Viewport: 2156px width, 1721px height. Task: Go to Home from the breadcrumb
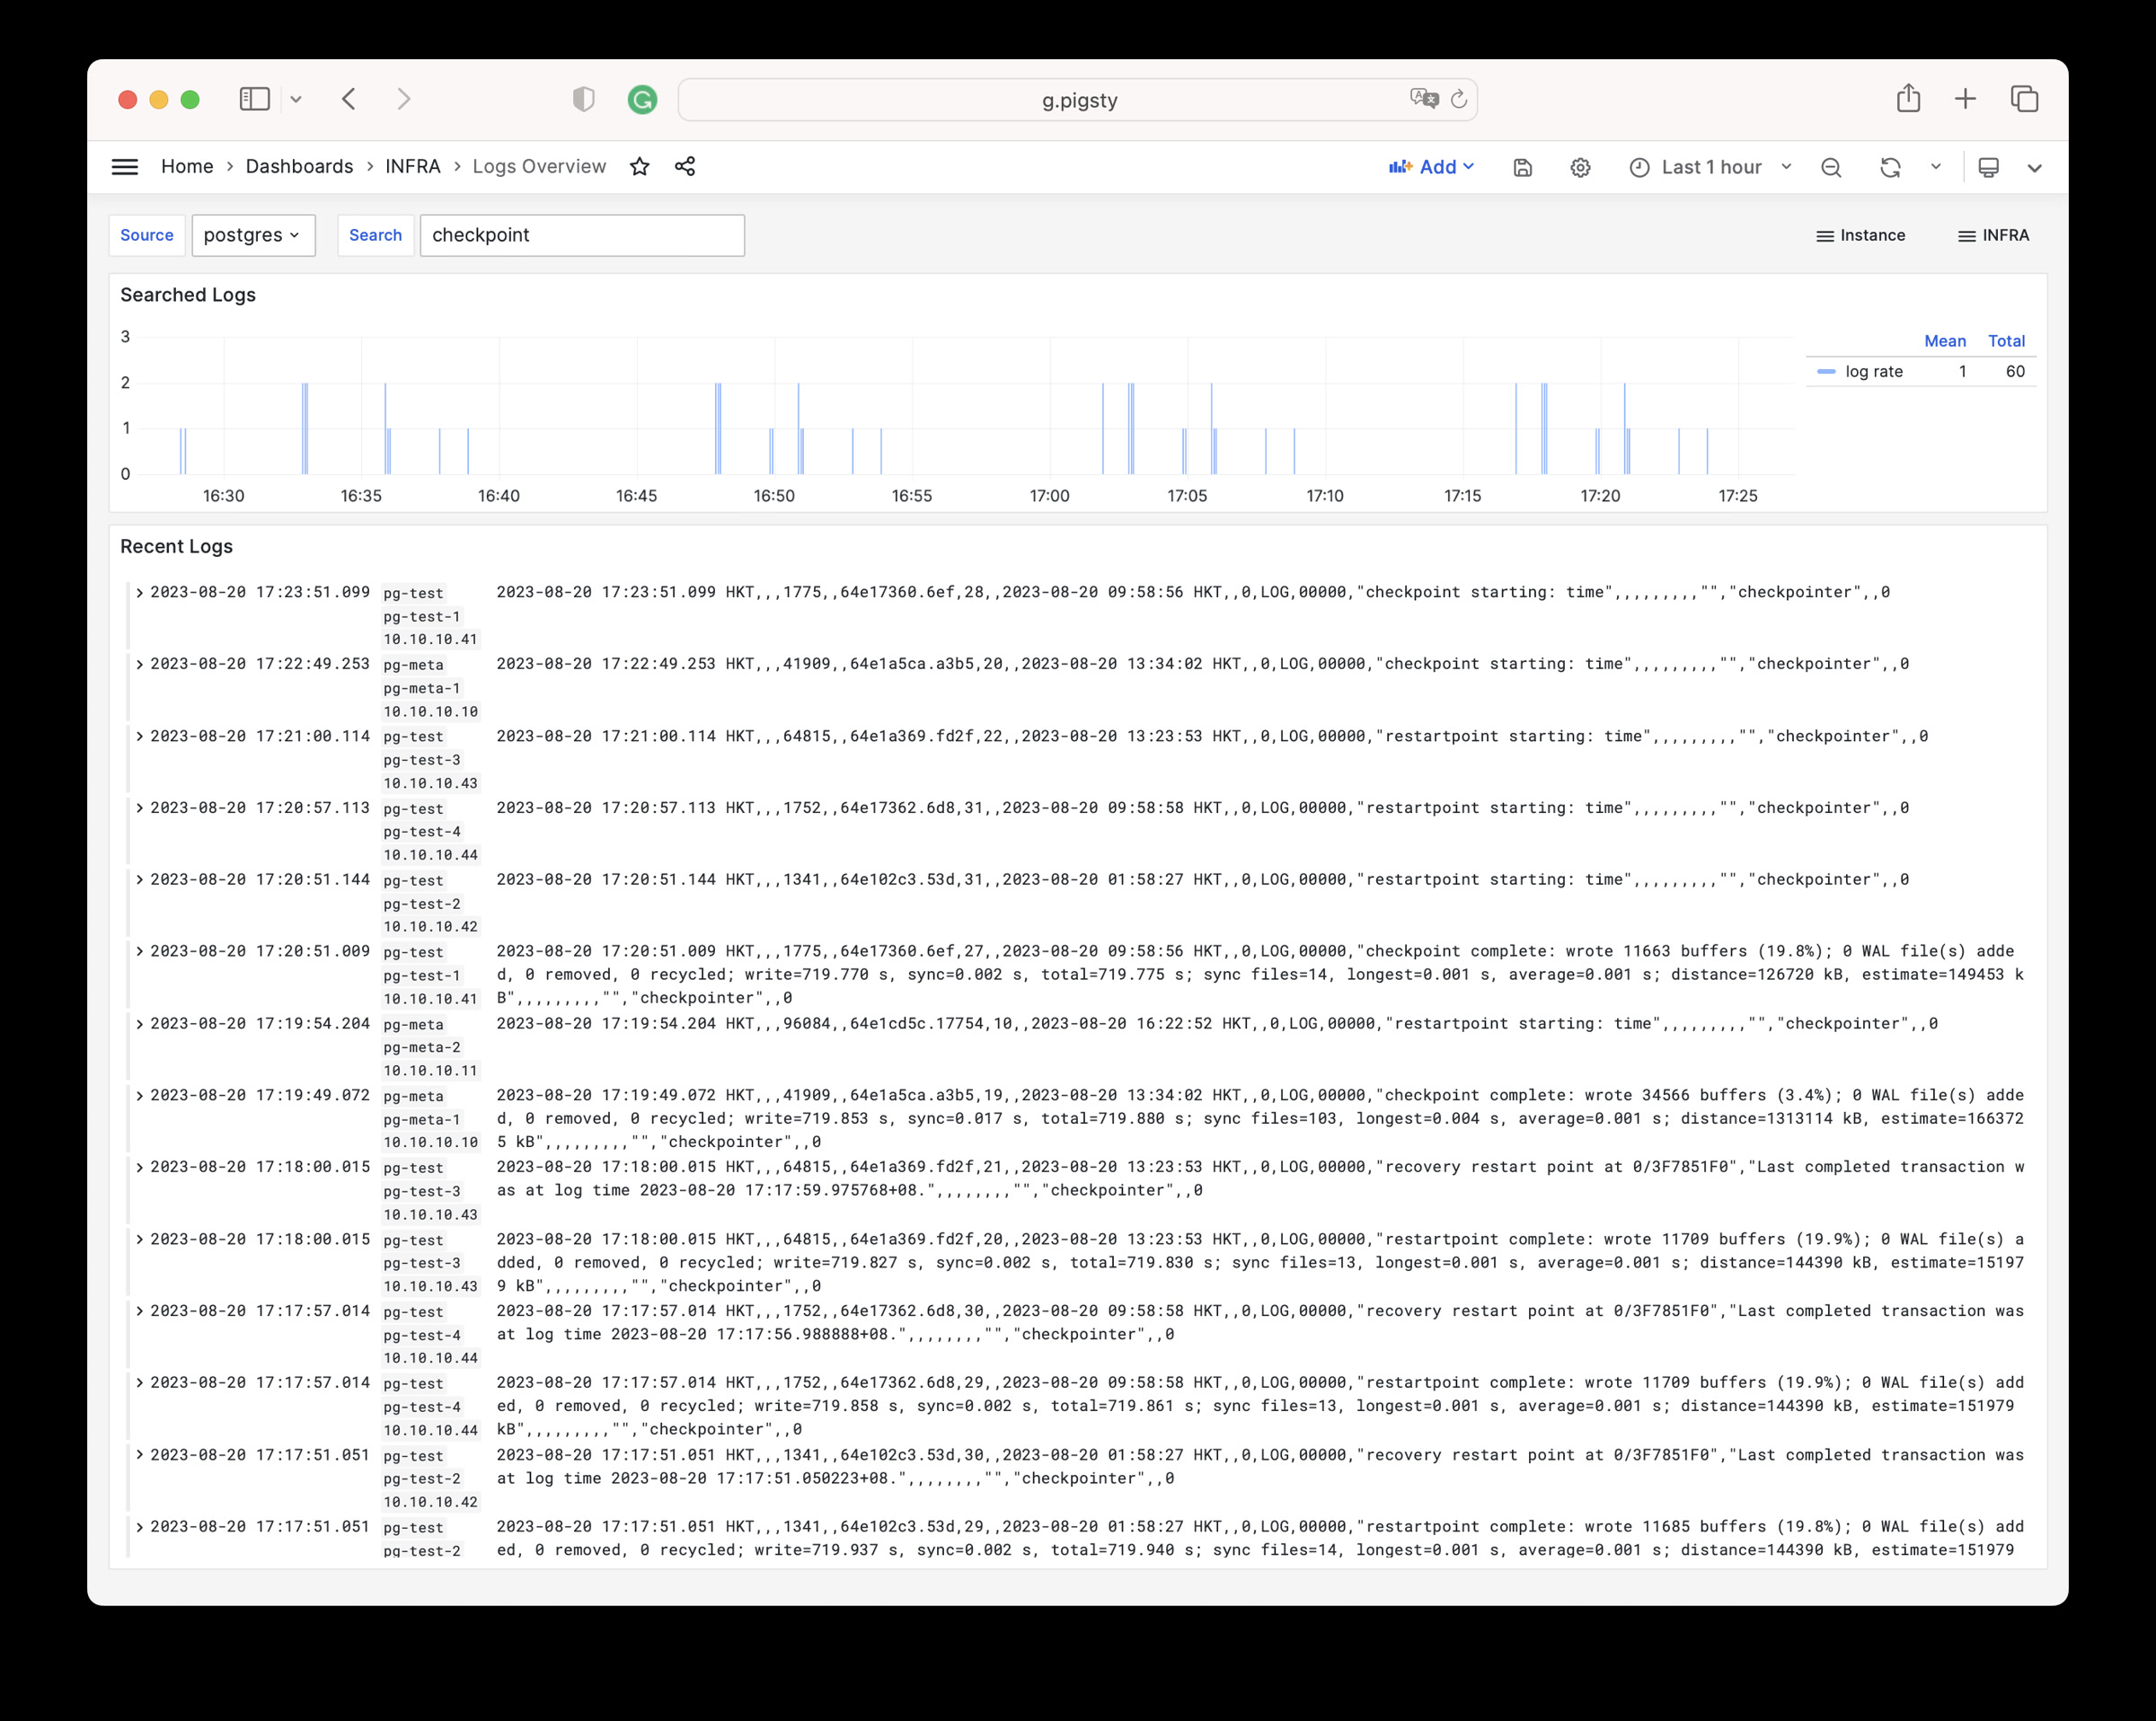click(x=187, y=166)
